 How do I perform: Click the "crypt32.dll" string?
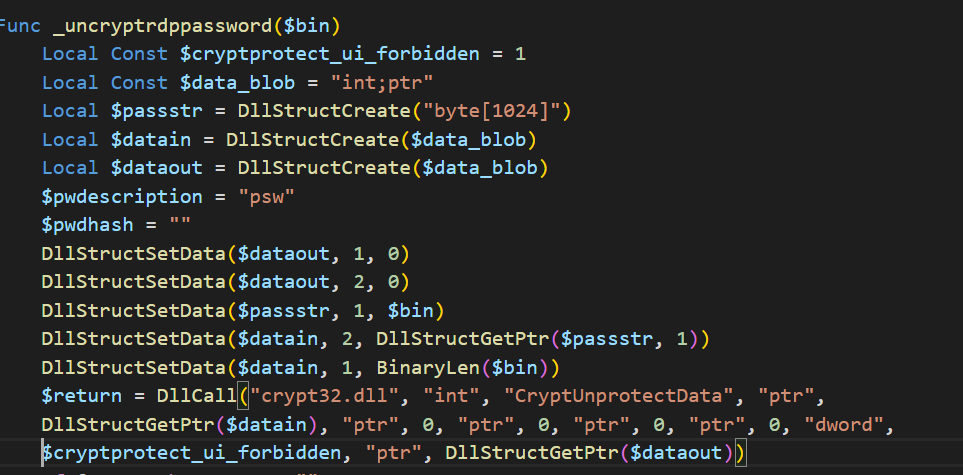330,396
